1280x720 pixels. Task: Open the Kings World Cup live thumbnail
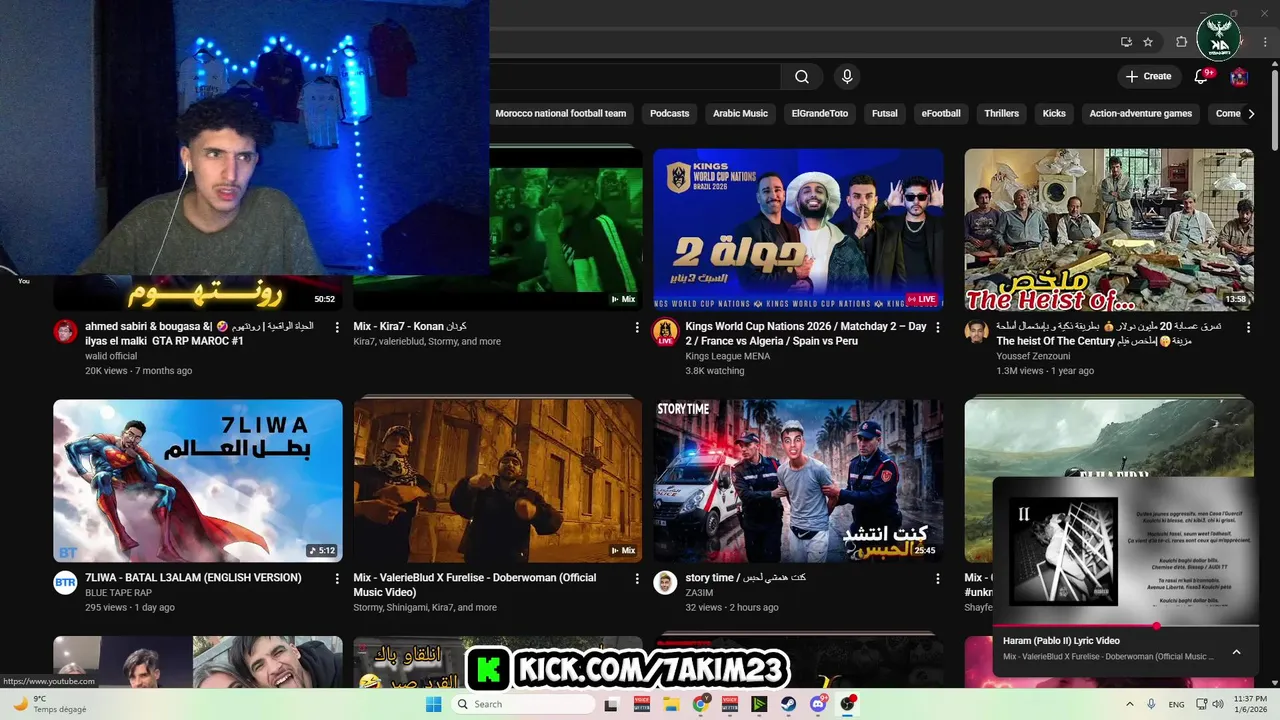(798, 230)
